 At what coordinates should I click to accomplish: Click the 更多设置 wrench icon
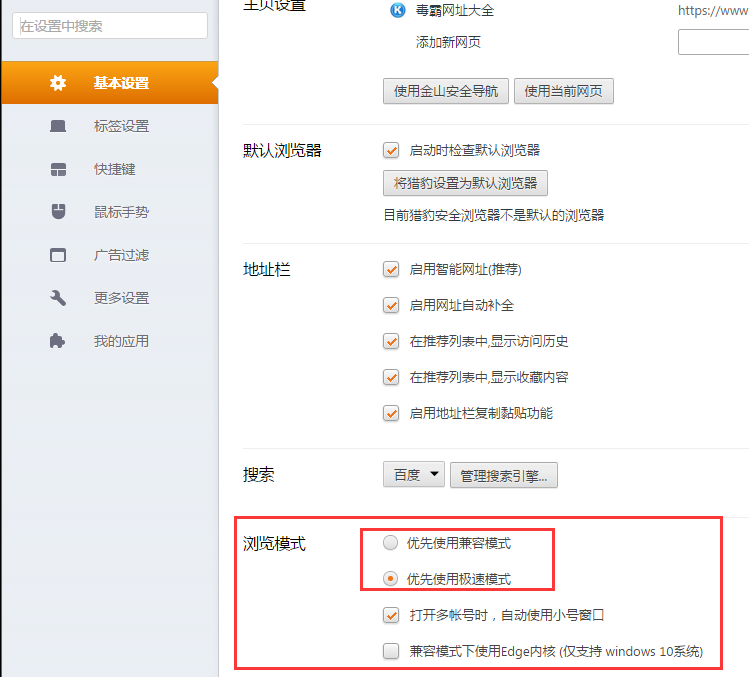(58, 298)
